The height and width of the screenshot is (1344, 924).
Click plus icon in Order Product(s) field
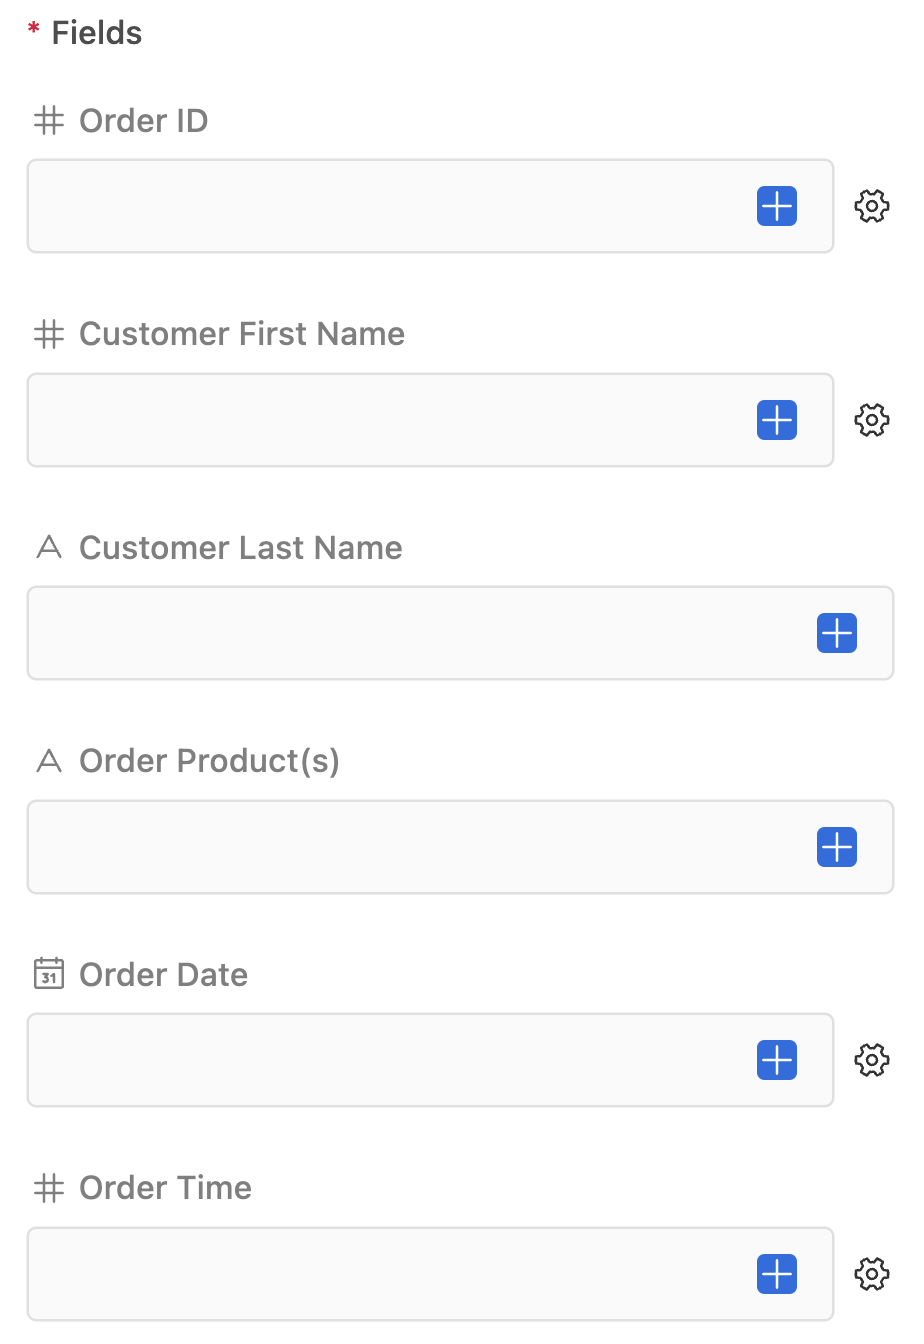pyautogui.click(x=837, y=847)
